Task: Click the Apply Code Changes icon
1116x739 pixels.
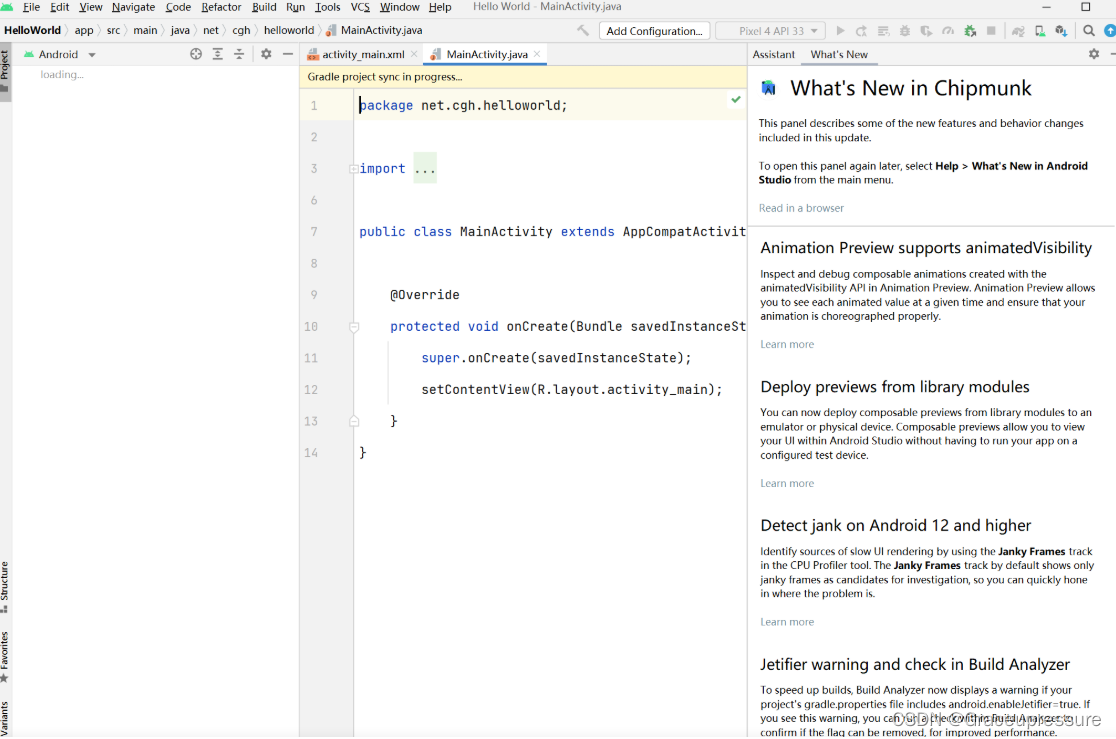Action: [x=883, y=31]
